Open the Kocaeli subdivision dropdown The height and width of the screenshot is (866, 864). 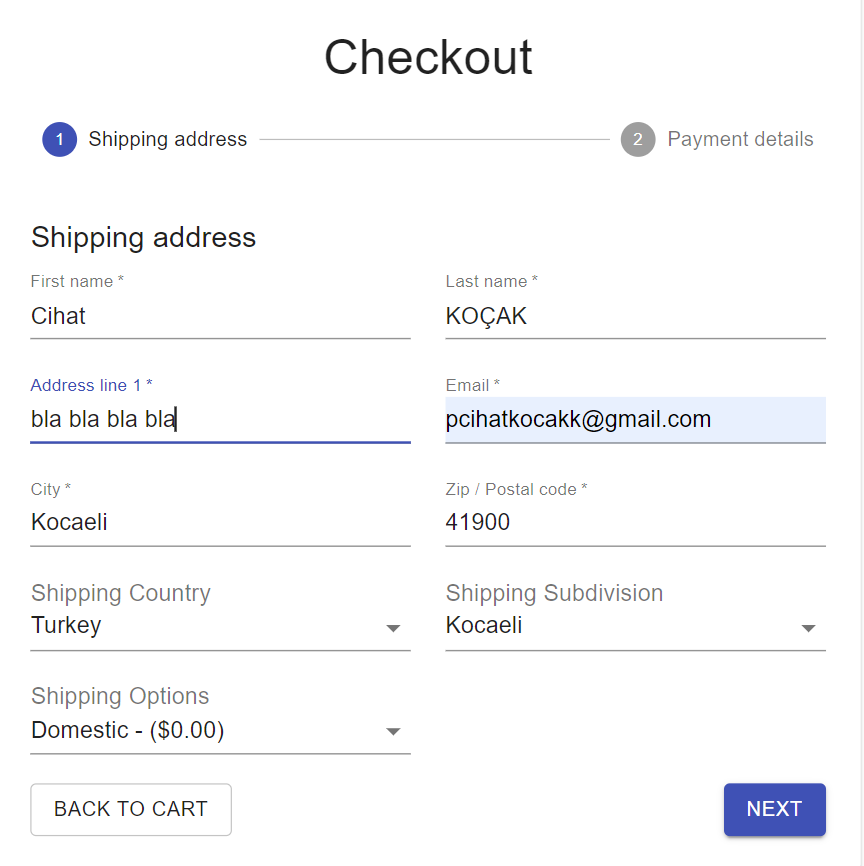(x=635, y=626)
